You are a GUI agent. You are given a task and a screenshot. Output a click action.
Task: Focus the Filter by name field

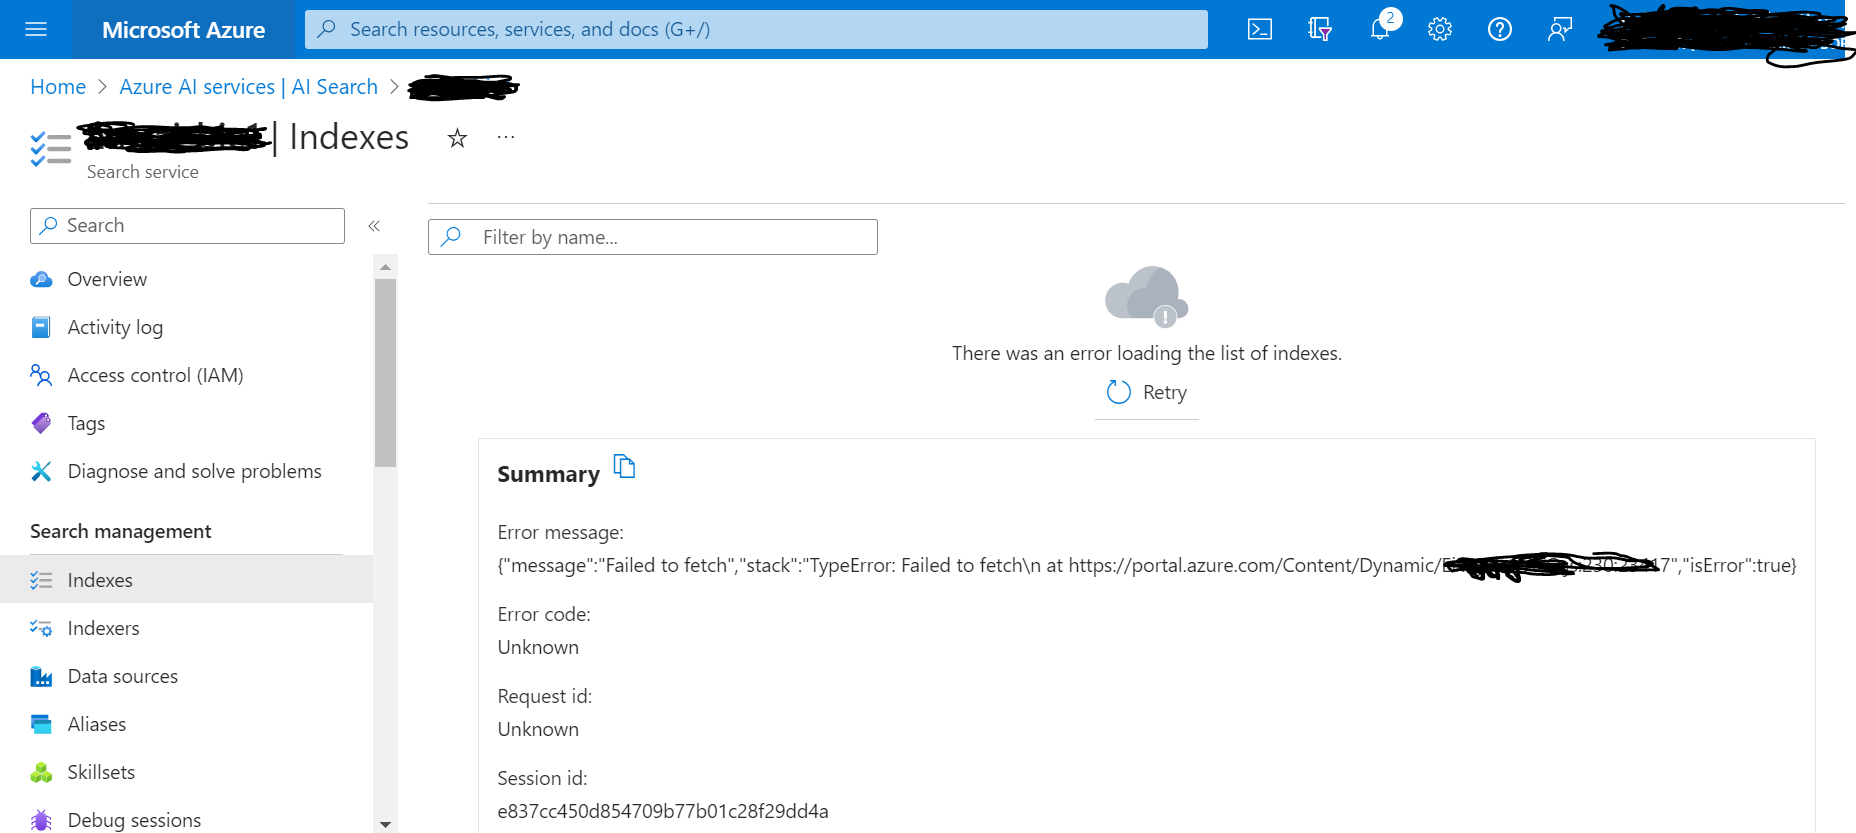coord(653,237)
